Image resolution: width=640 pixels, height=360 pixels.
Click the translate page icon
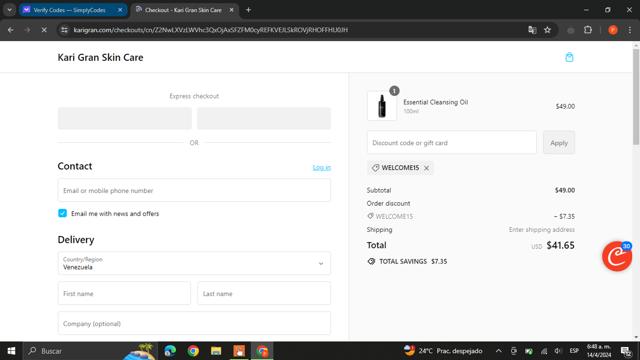pos(532,30)
